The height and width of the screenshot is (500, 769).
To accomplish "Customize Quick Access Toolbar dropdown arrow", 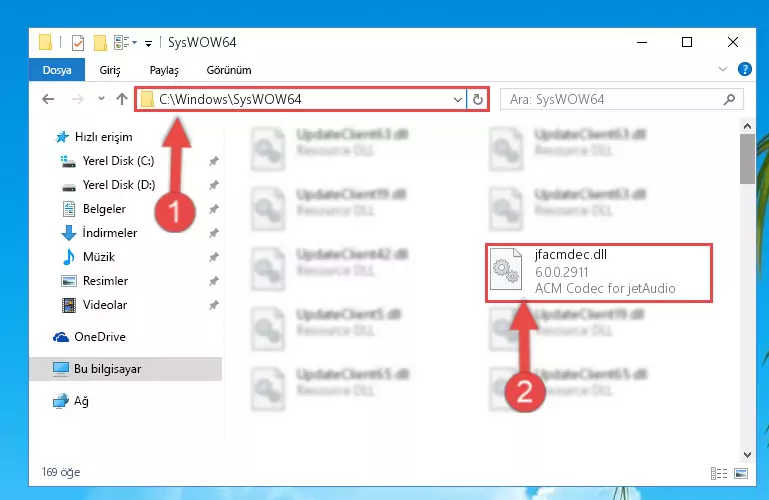I will tap(148, 44).
